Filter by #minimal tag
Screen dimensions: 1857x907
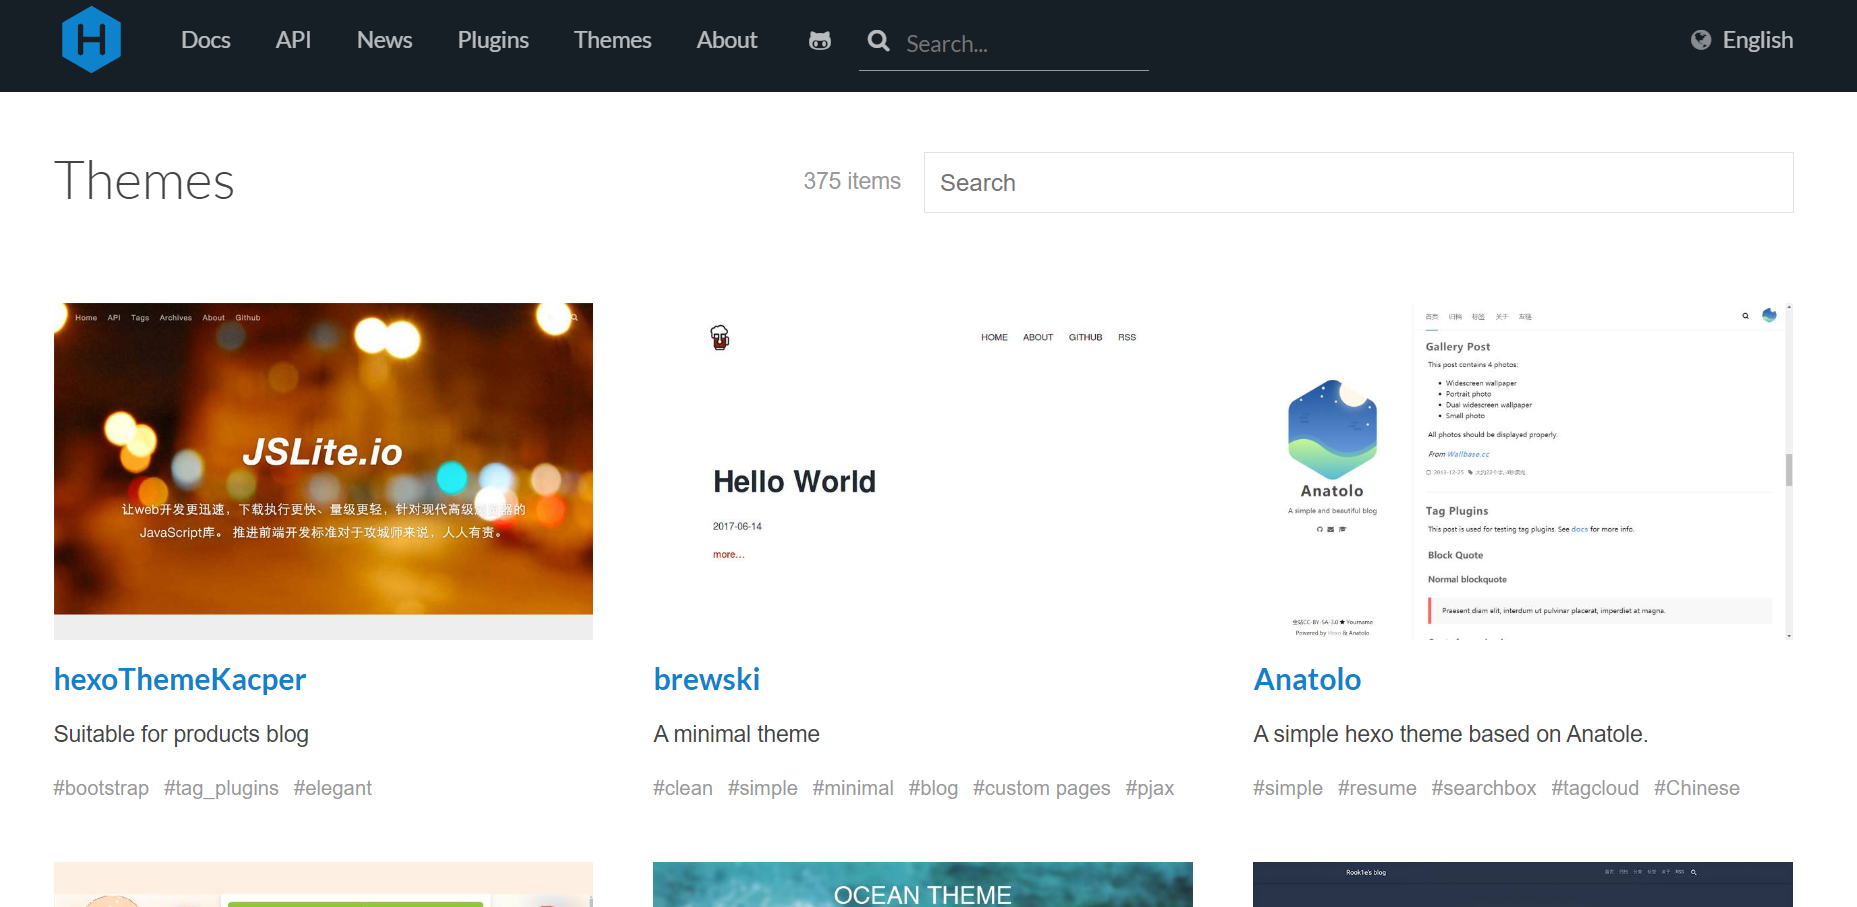[x=853, y=788]
